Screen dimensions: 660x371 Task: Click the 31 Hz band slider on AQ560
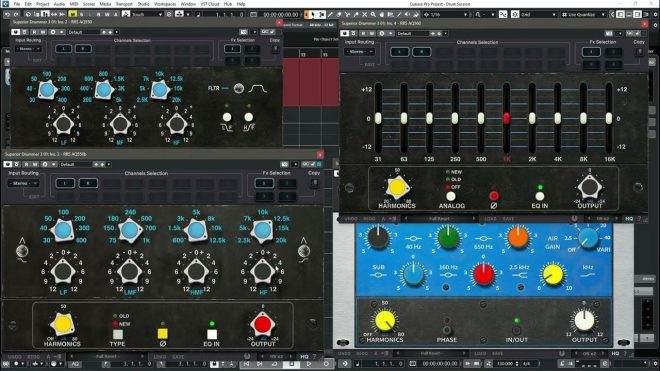(378, 118)
